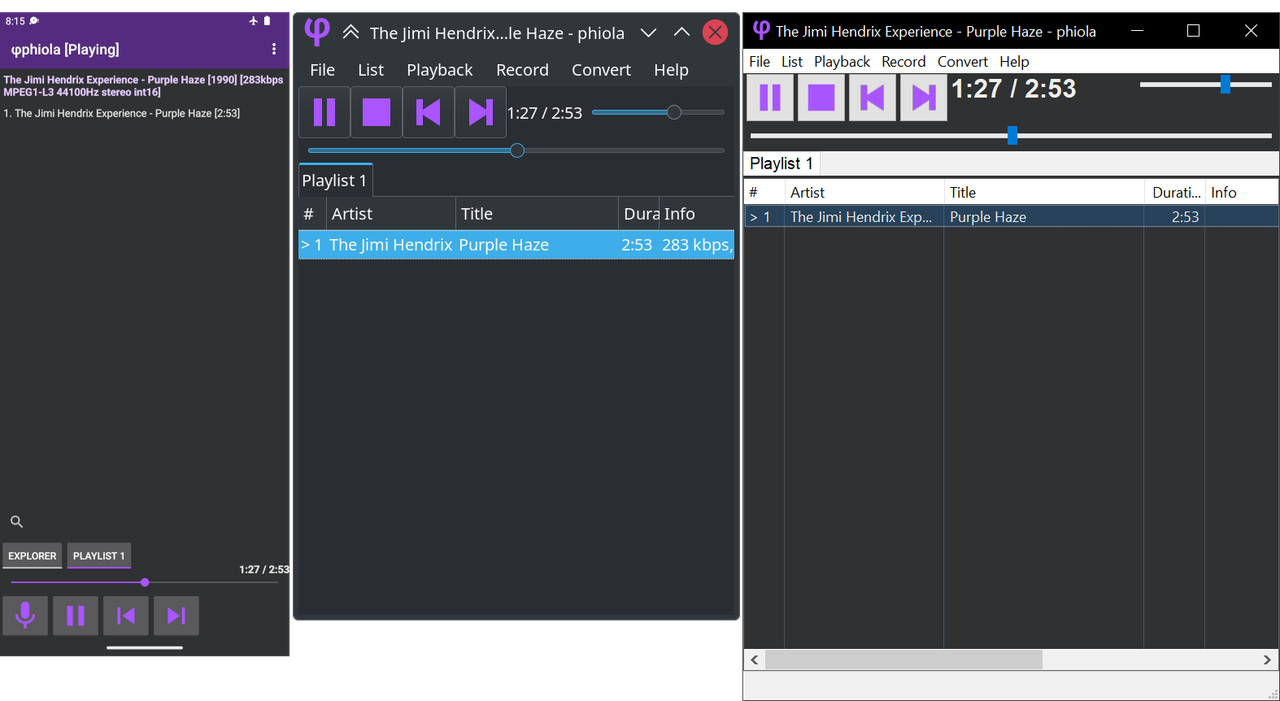The width and height of the screenshot is (1280, 701).
Task: Select the Playlist 1 tab in Linux window
Action: point(335,180)
